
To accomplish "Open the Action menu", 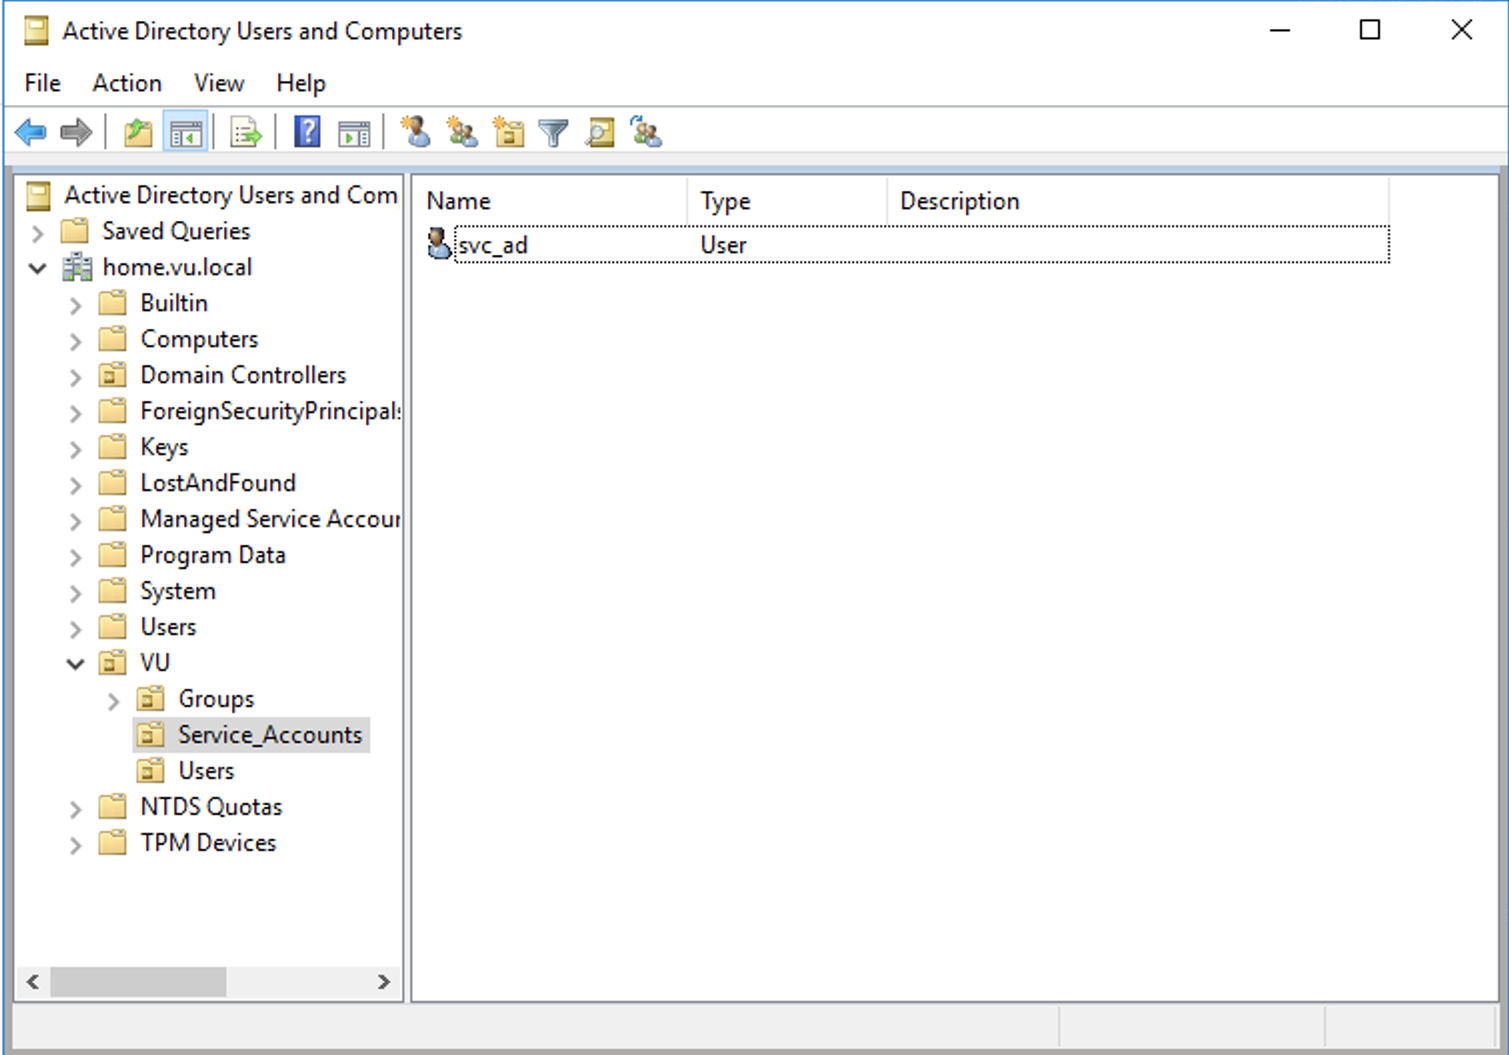I will click(127, 83).
